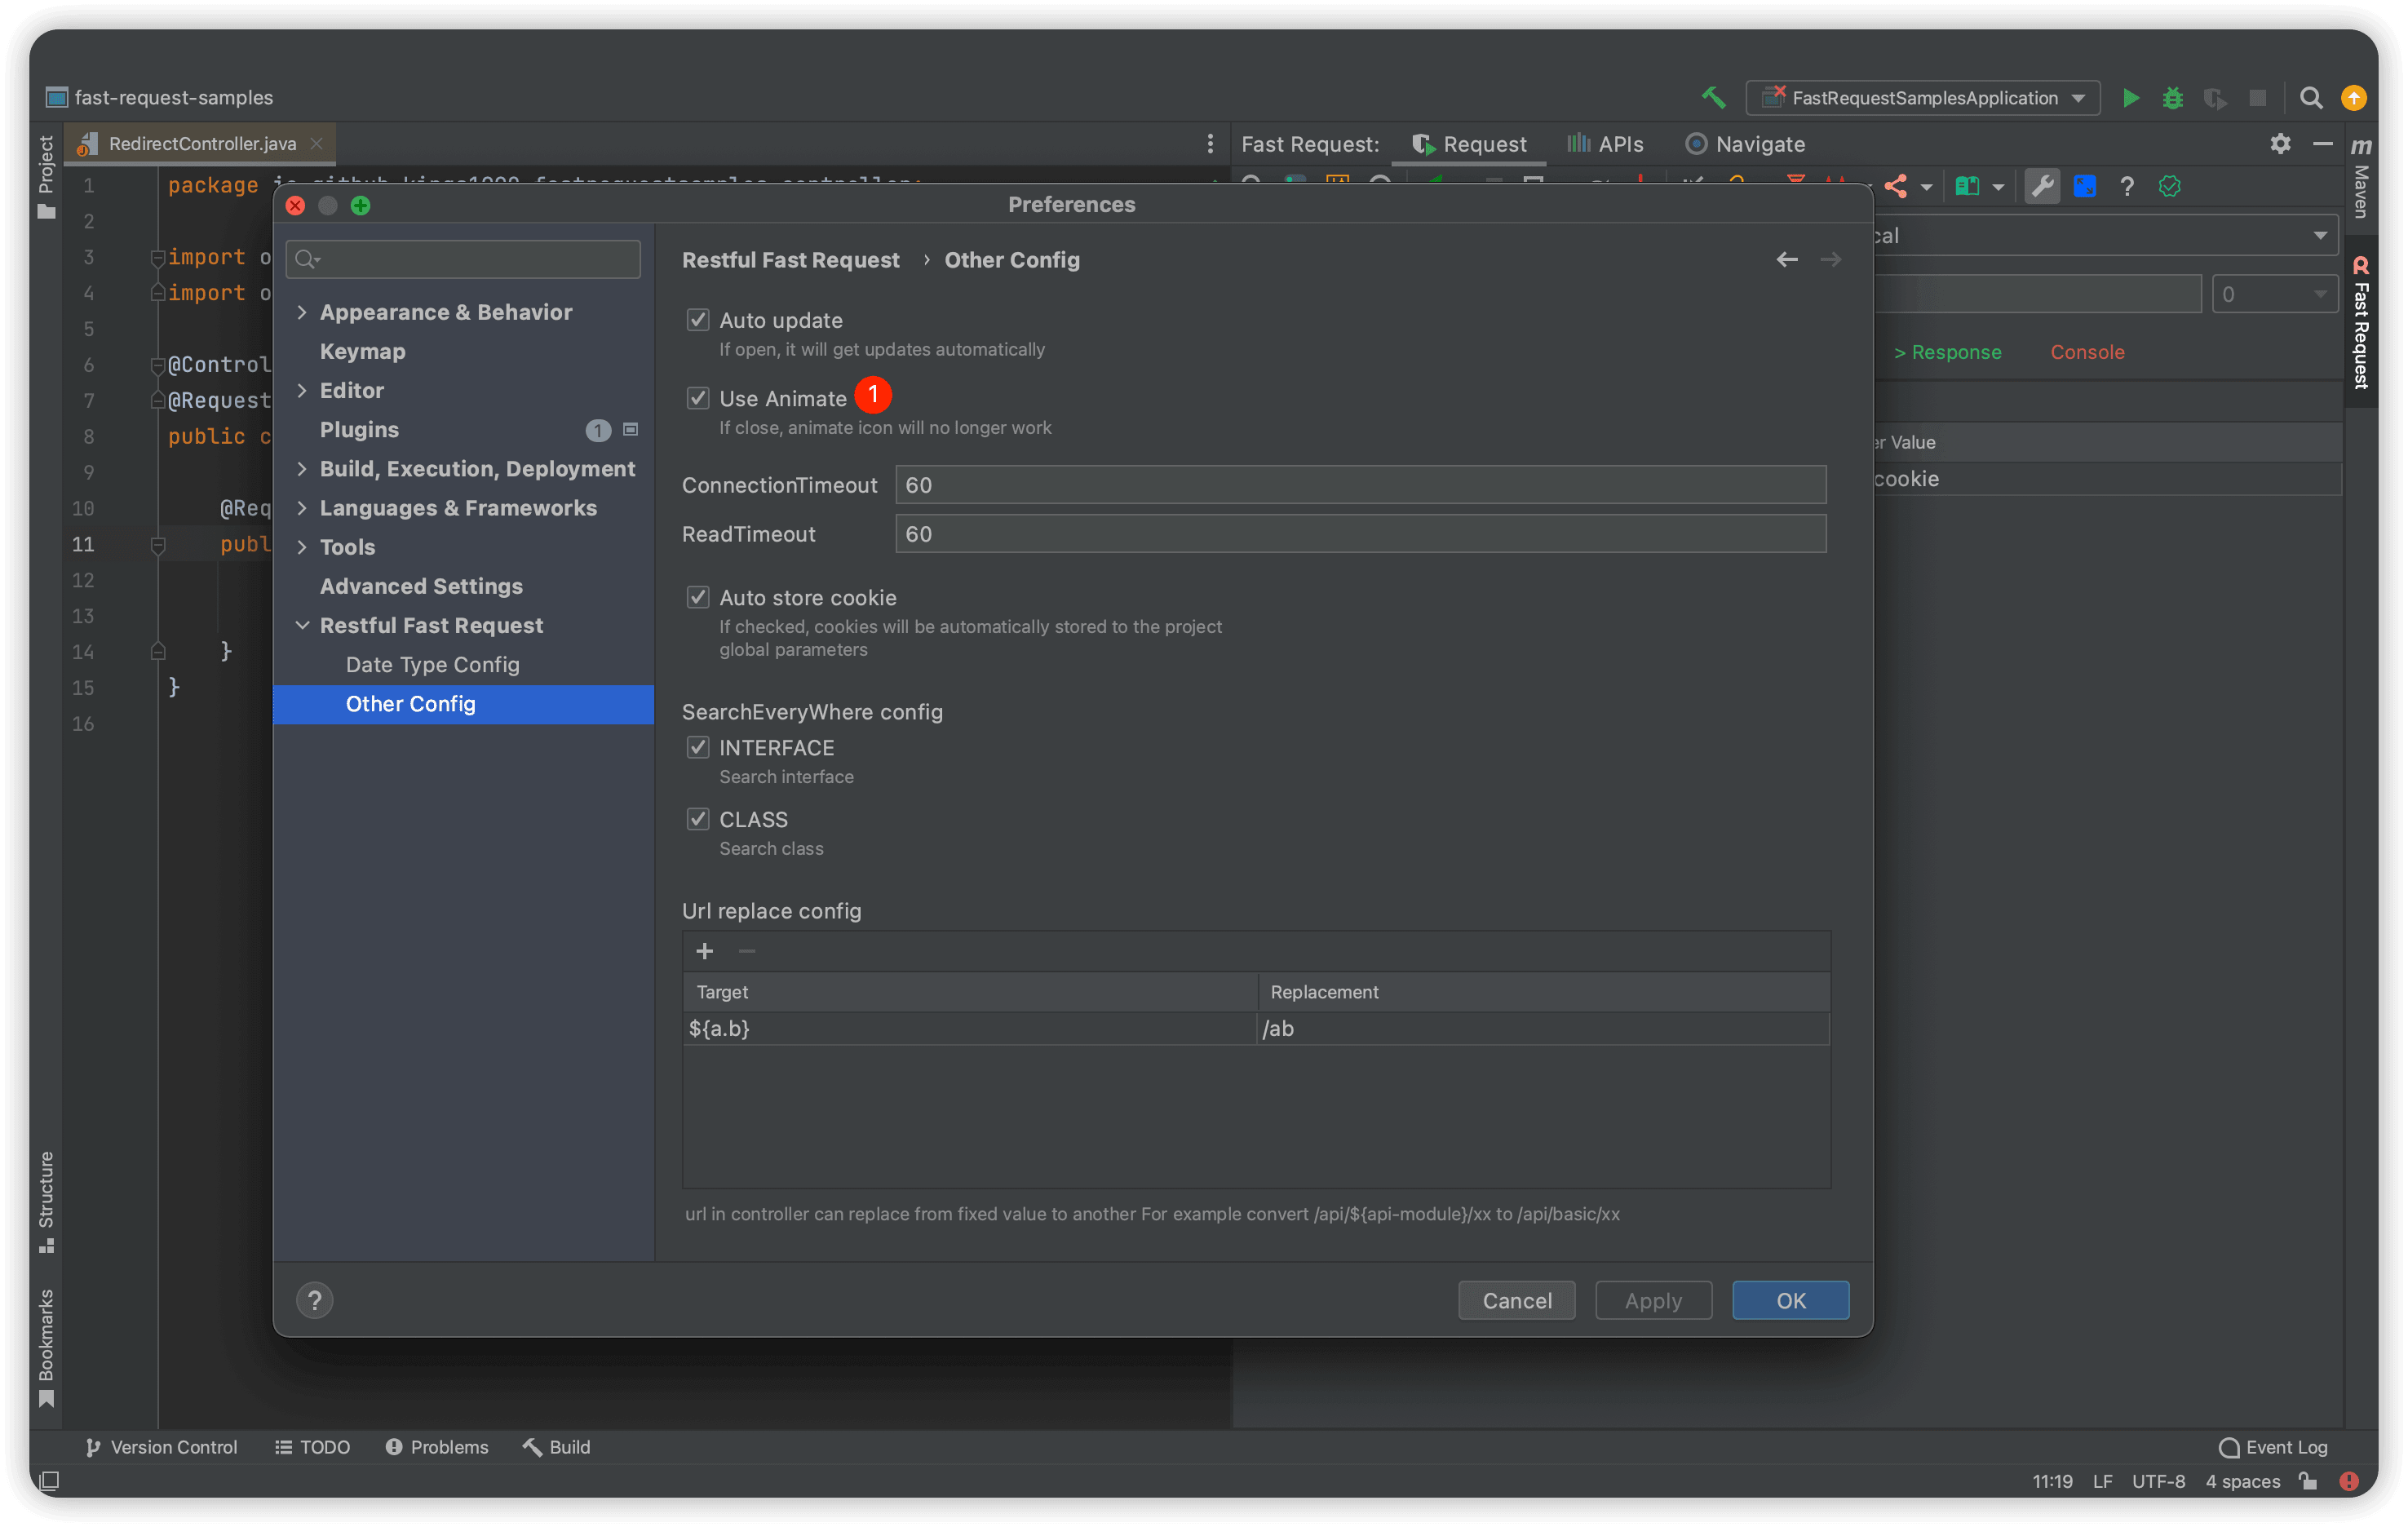Cancel the Preferences dialog
This screenshot has width=2408, height=1527.
[x=1516, y=1300]
